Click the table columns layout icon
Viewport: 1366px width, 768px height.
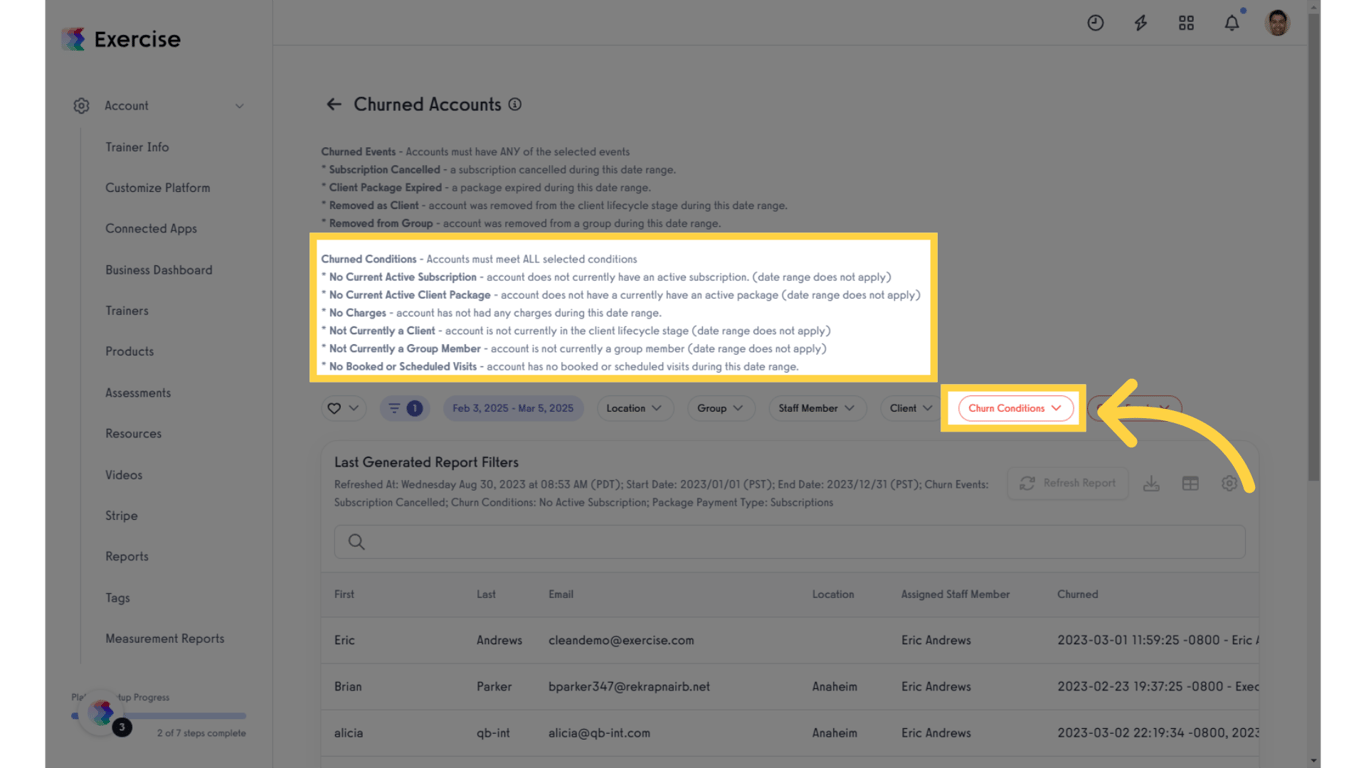pos(1190,483)
